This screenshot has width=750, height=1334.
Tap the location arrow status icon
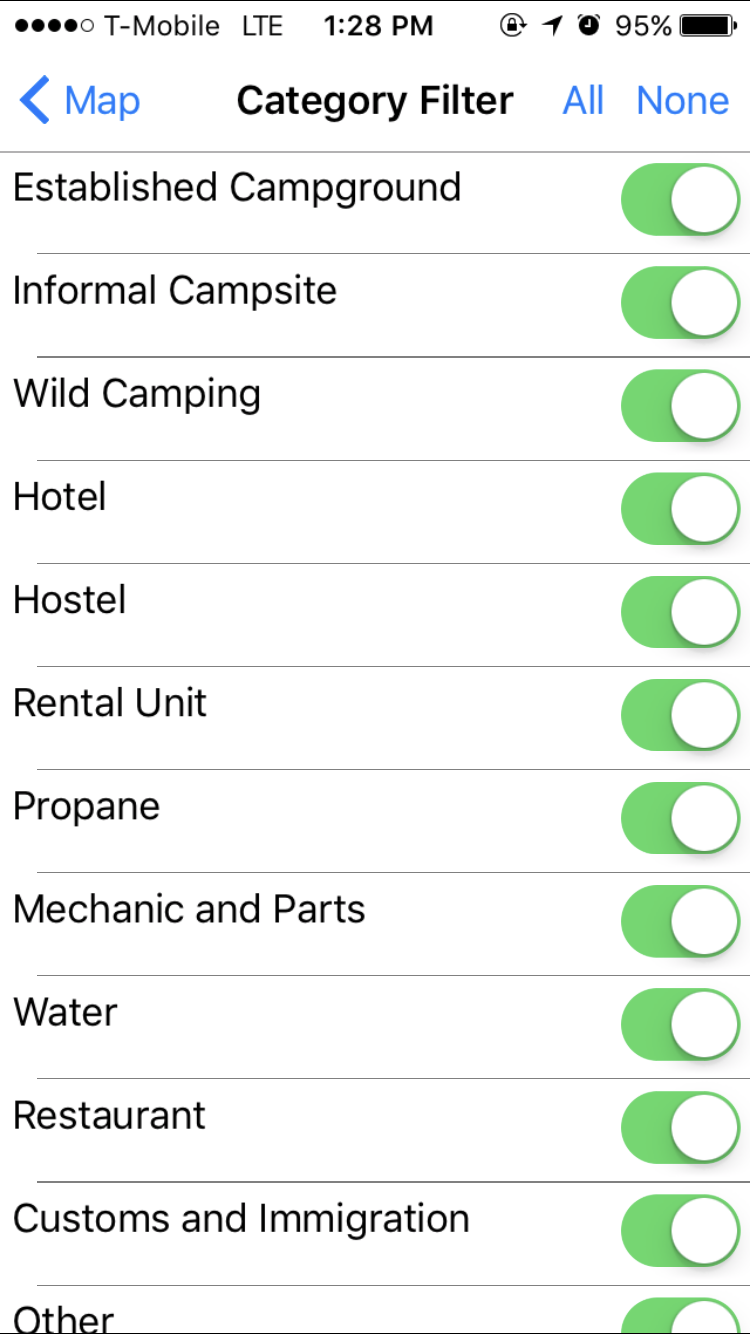pos(552,27)
